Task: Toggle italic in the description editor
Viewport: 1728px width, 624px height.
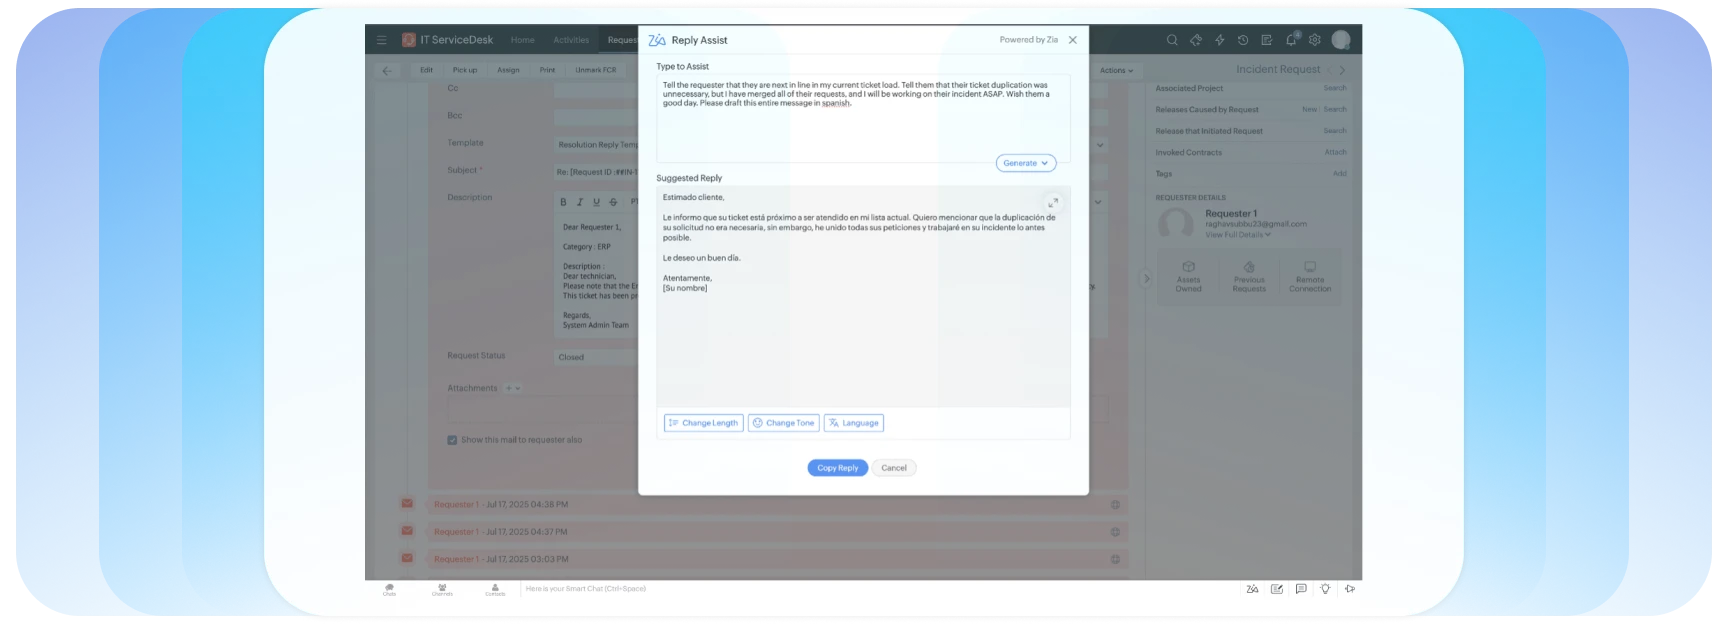Action: [x=580, y=202]
